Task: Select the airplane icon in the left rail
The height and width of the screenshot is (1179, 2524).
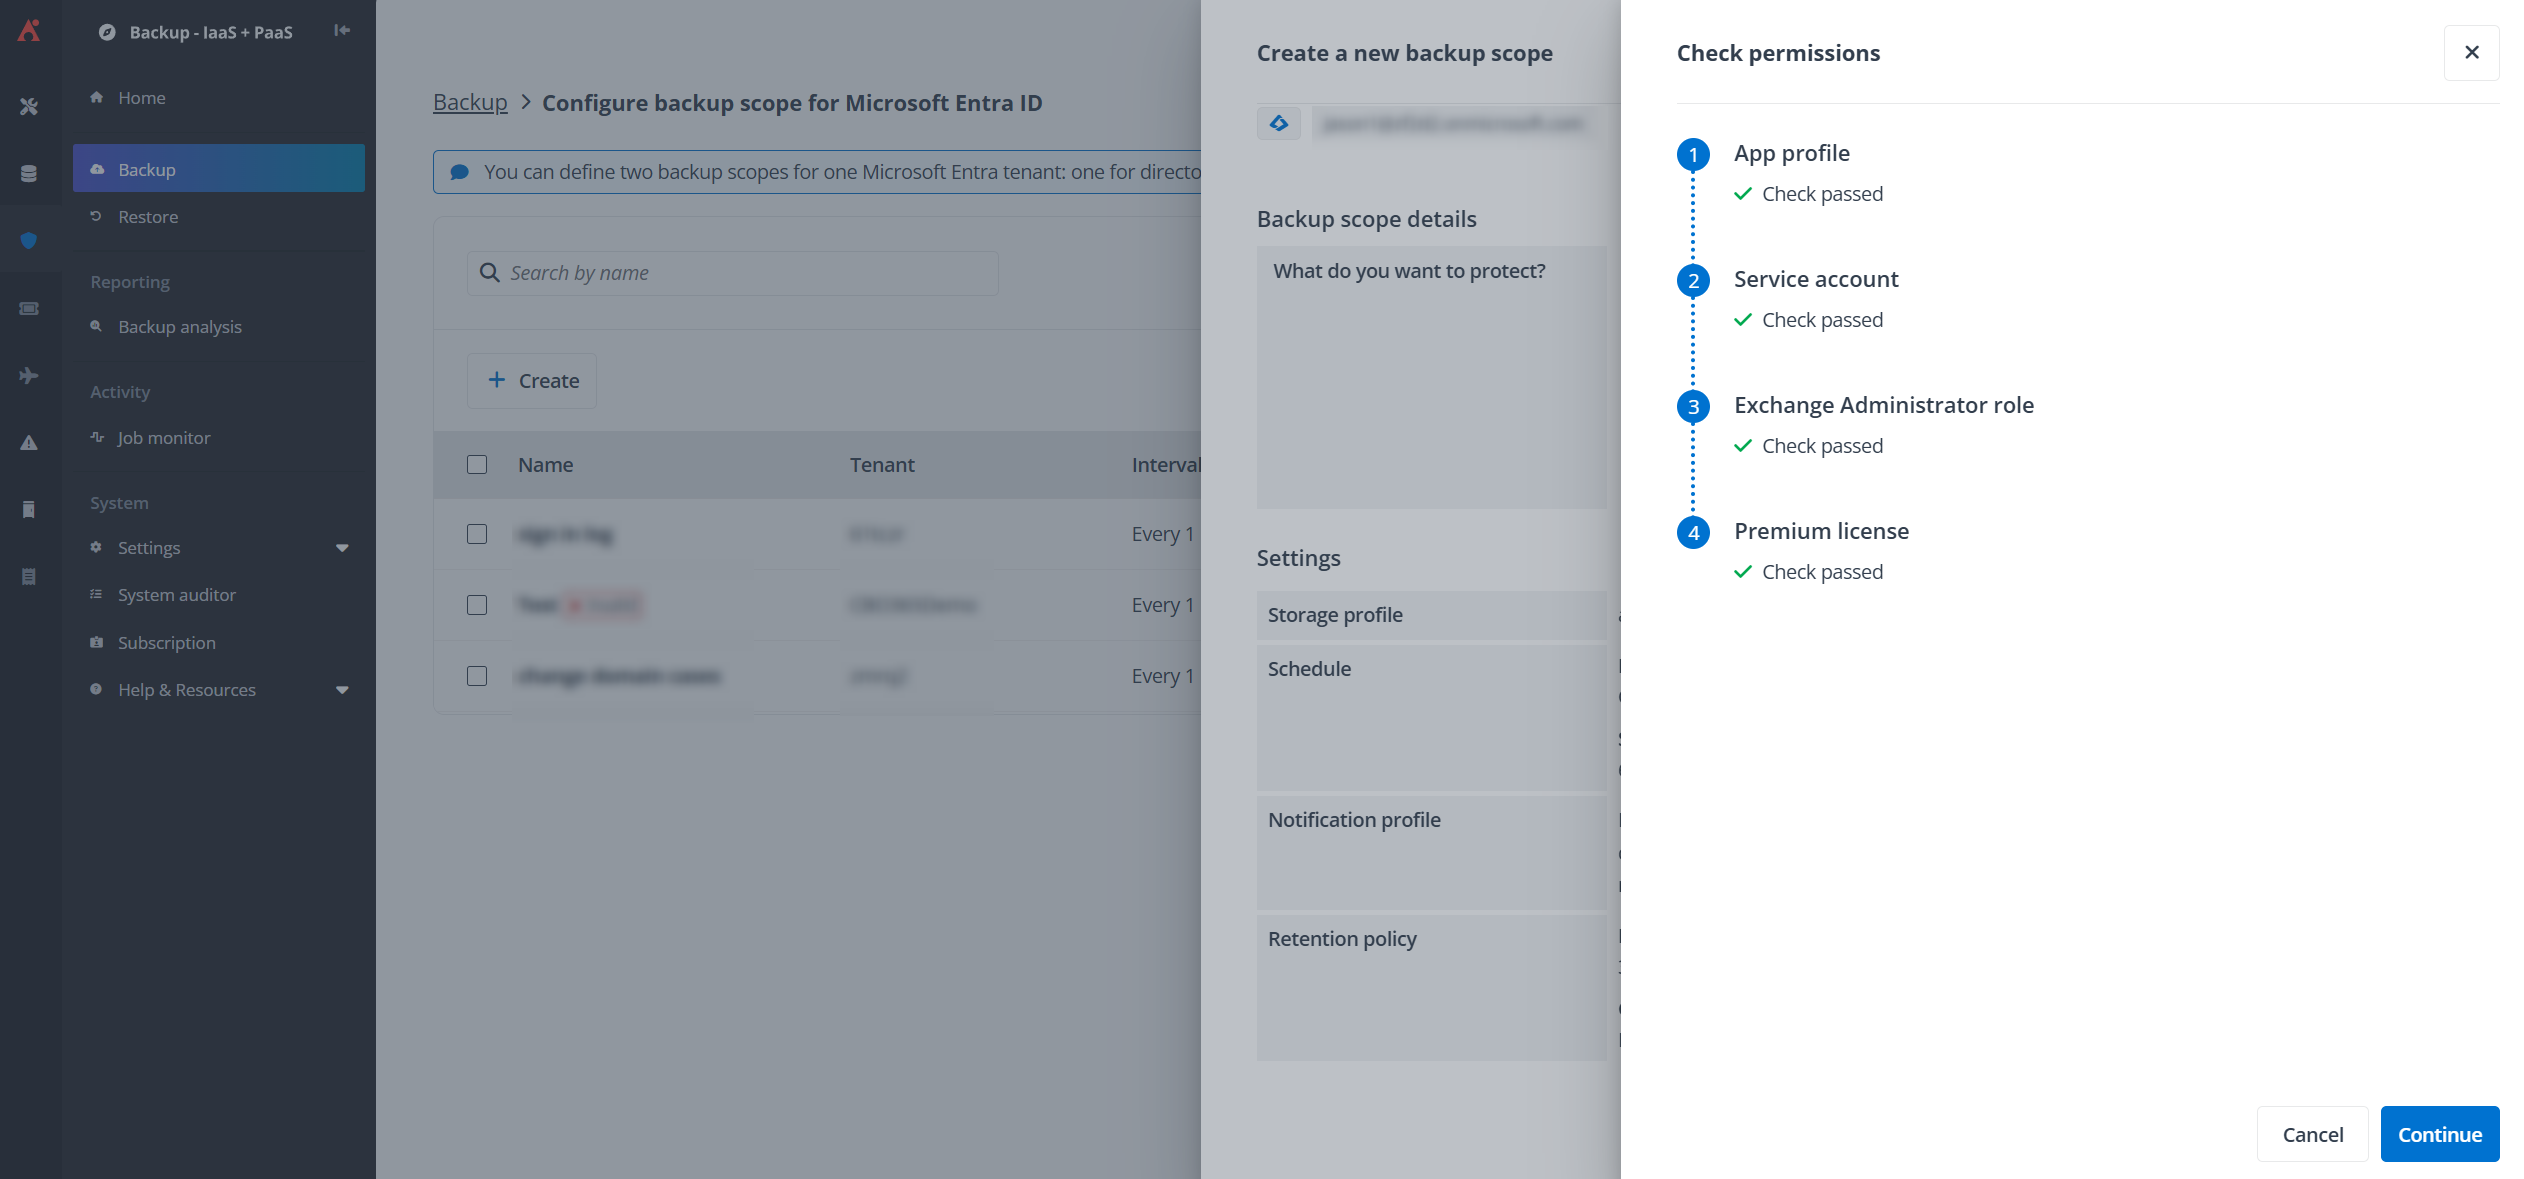Action: click(x=29, y=375)
